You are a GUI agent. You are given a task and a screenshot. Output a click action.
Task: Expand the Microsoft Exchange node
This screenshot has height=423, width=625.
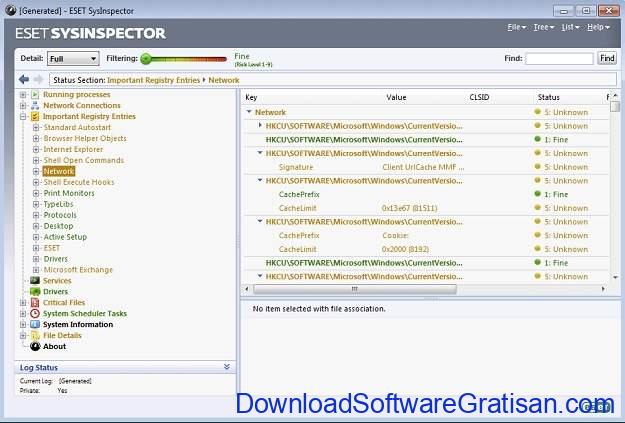(x=36, y=270)
